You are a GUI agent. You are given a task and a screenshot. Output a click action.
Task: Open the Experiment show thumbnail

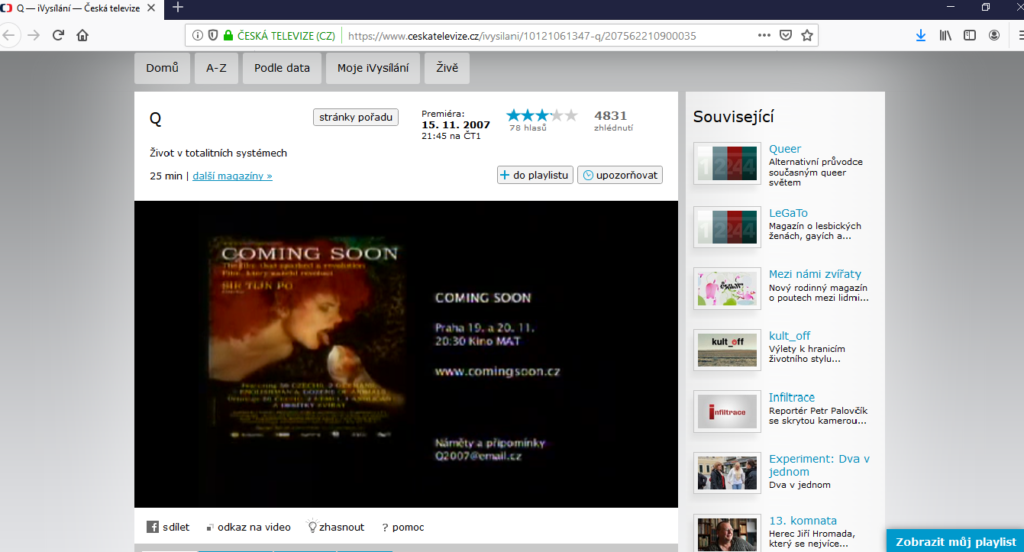click(x=727, y=473)
